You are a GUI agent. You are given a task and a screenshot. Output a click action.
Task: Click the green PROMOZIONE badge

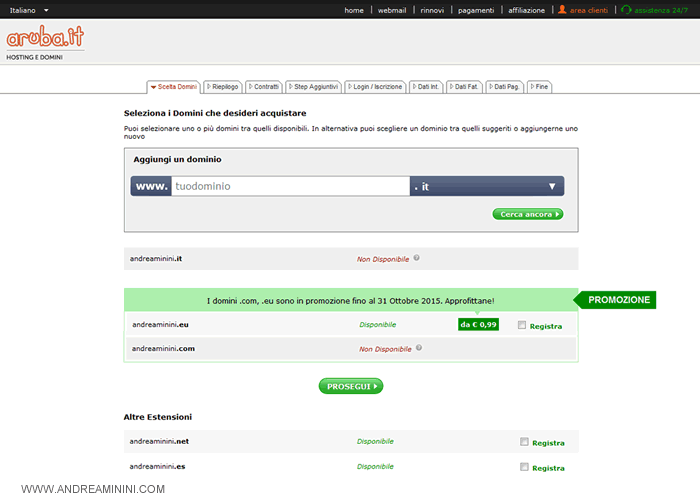619,300
